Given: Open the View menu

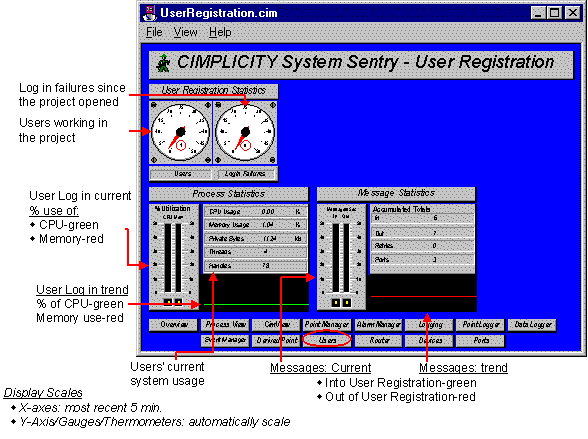Looking at the screenshot, I should [185, 32].
